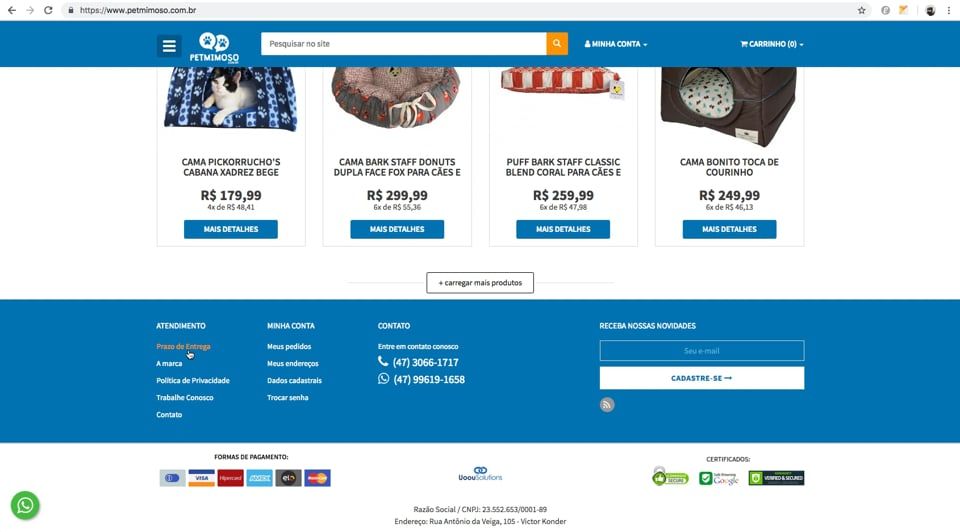The image size is (960, 532).
Task: Bookmark page with the star icon
Action: click(x=861, y=10)
